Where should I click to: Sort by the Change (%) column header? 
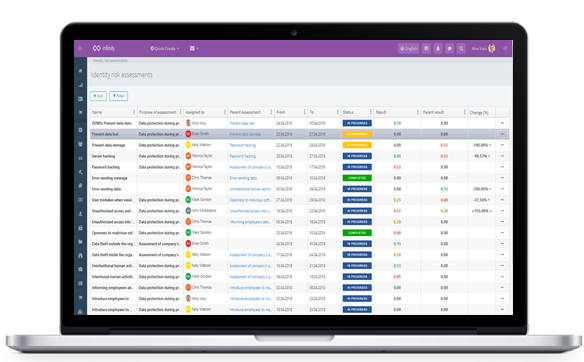pos(479,112)
